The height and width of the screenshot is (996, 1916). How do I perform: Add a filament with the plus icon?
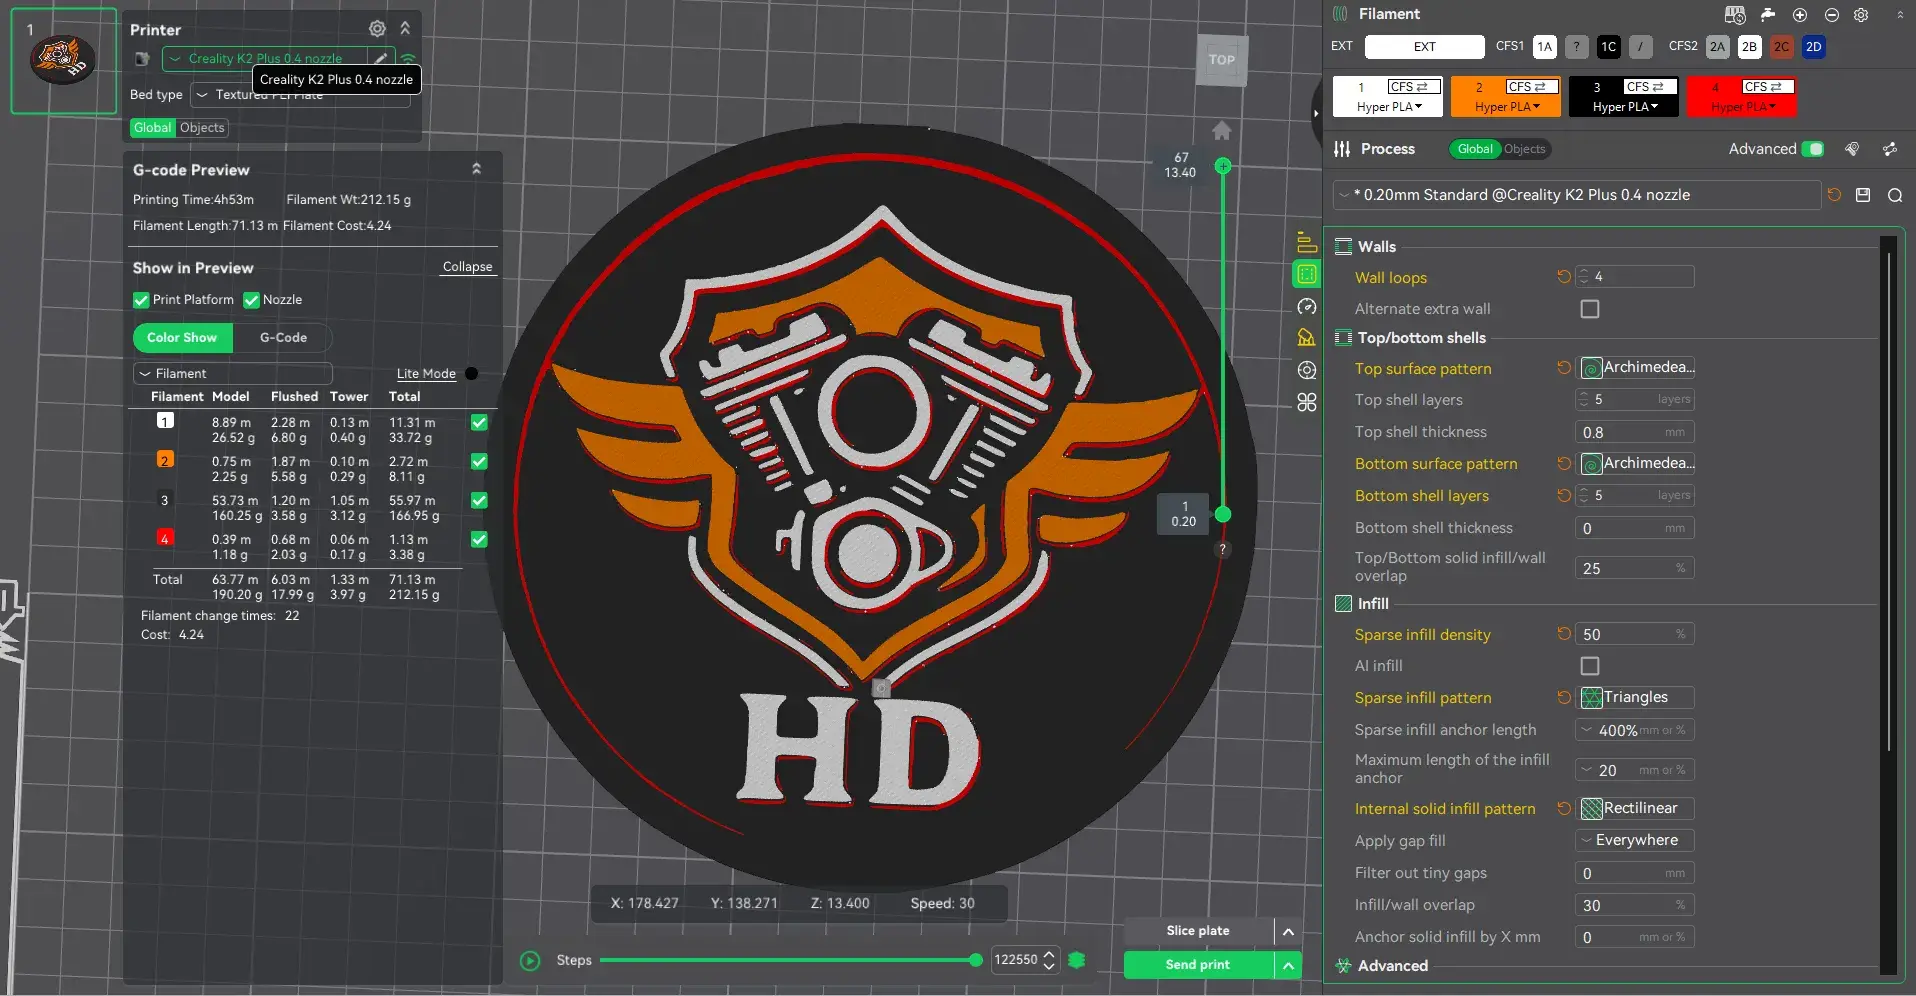[1800, 15]
